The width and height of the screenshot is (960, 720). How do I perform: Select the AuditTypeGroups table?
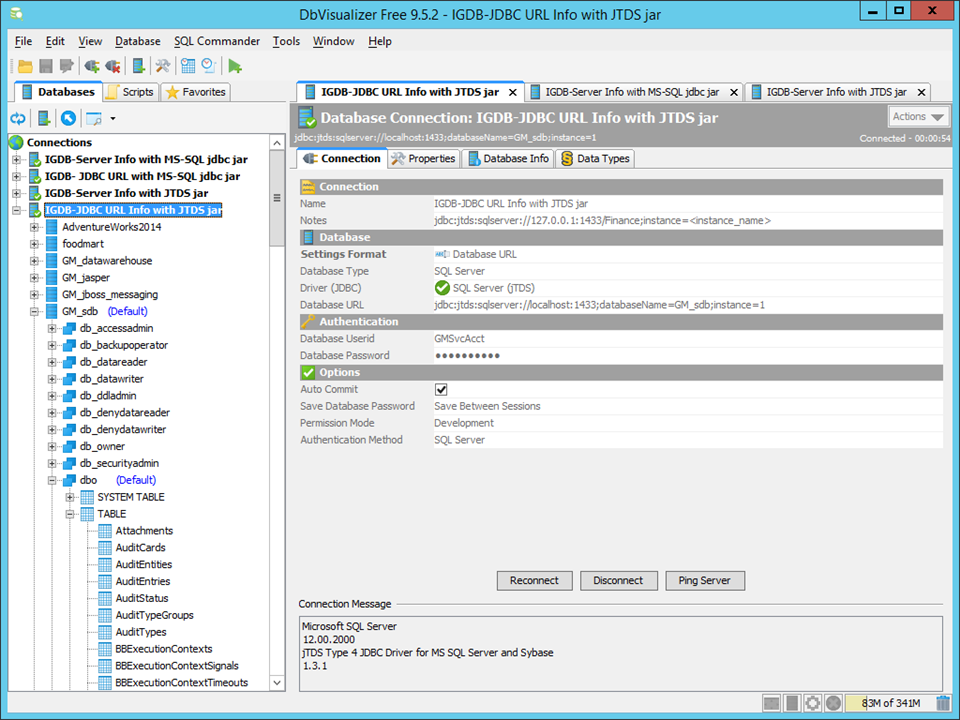(154, 615)
